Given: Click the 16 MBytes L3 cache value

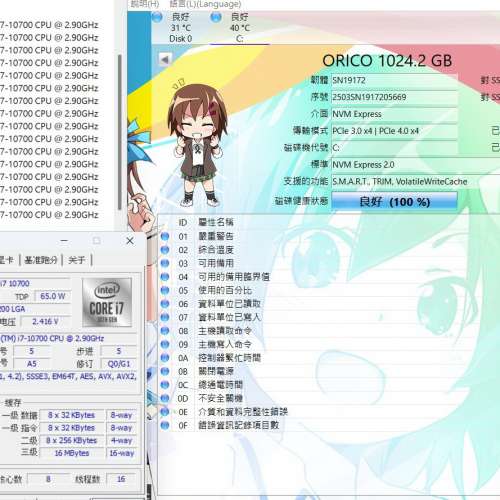Looking at the screenshot, I should (72, 453).
